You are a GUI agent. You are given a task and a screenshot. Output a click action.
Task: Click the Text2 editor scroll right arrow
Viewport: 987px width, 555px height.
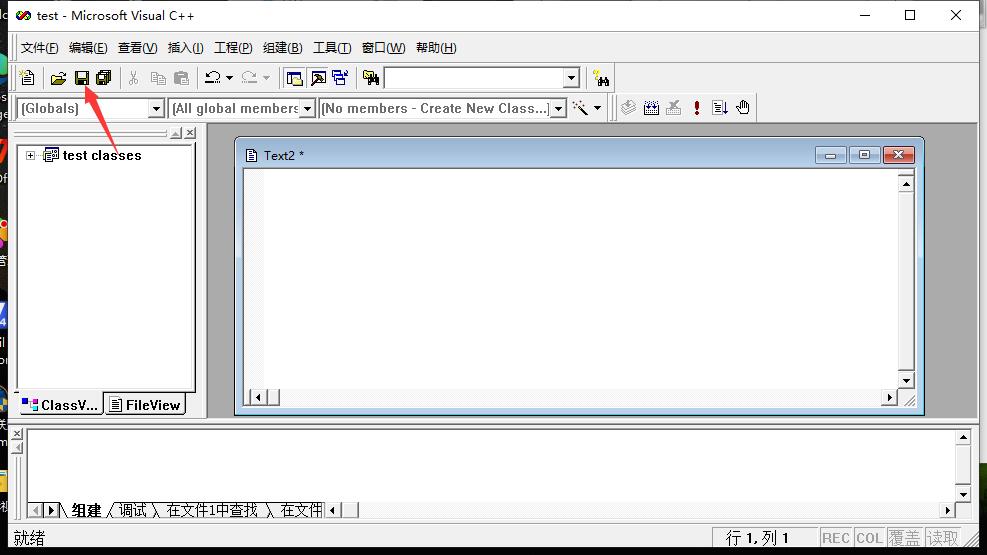[x=889, y=397]
